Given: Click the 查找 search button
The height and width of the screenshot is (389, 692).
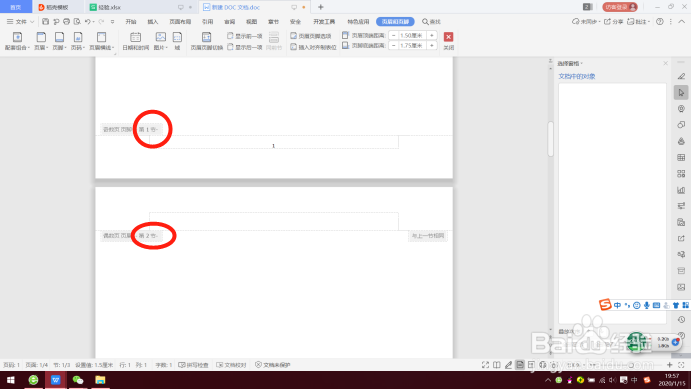Looking at the screenshot, I should 432,22.
